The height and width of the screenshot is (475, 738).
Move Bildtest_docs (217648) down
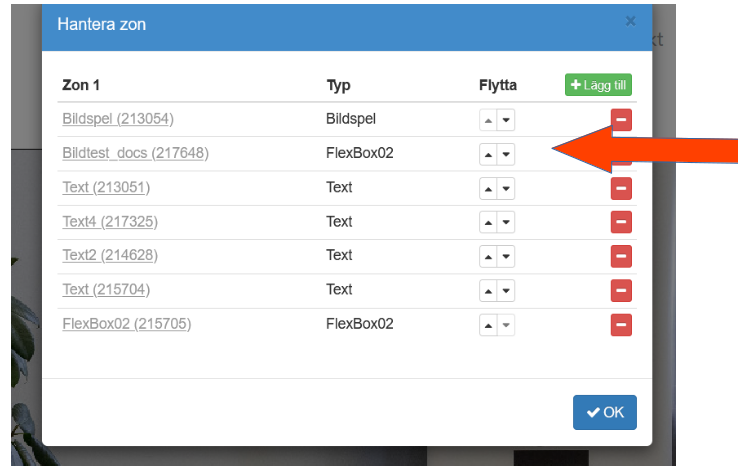506,154
